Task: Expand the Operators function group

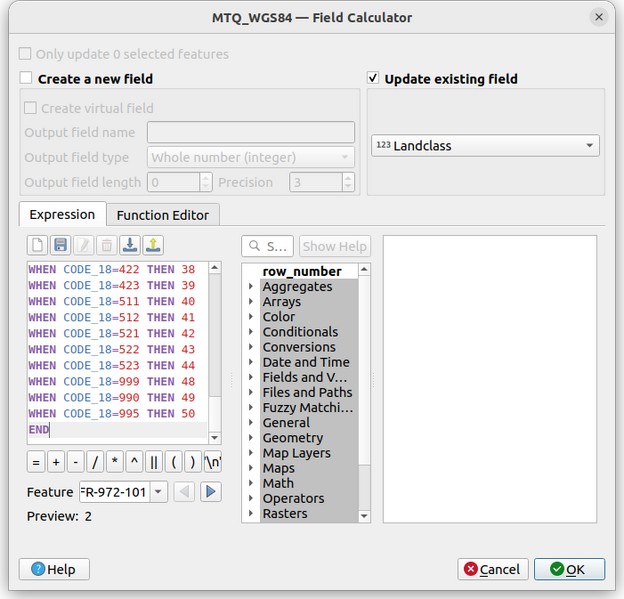Action: (251, 498)
